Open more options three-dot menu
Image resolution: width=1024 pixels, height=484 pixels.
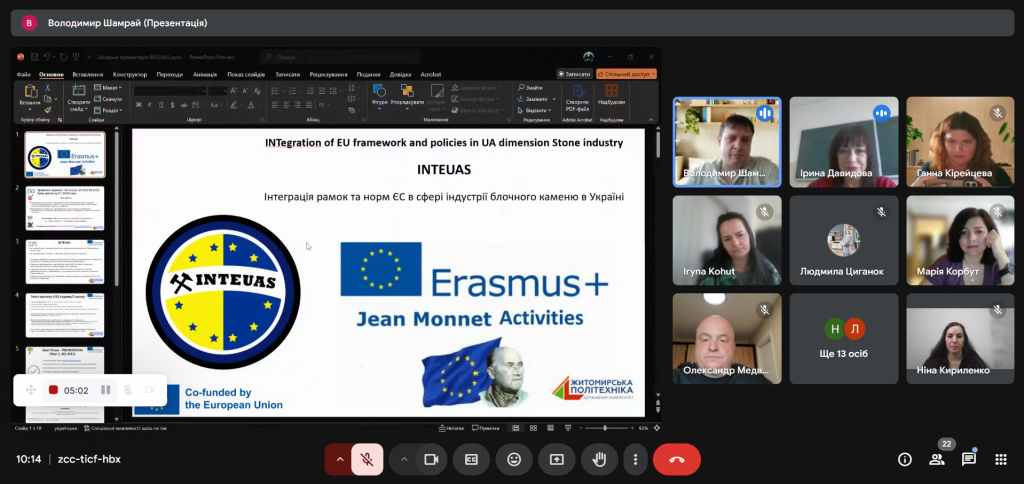[635, 460]
